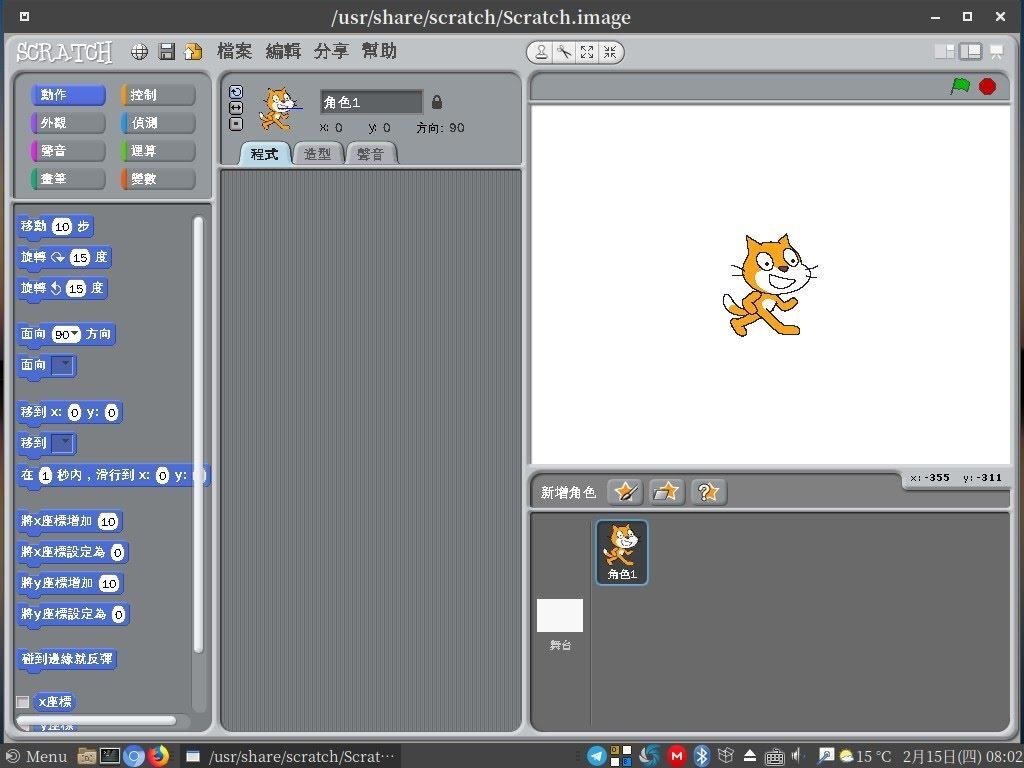Select the 變數 block category
This screenshot has height=768, width=1024.
[x=158, y=179]
